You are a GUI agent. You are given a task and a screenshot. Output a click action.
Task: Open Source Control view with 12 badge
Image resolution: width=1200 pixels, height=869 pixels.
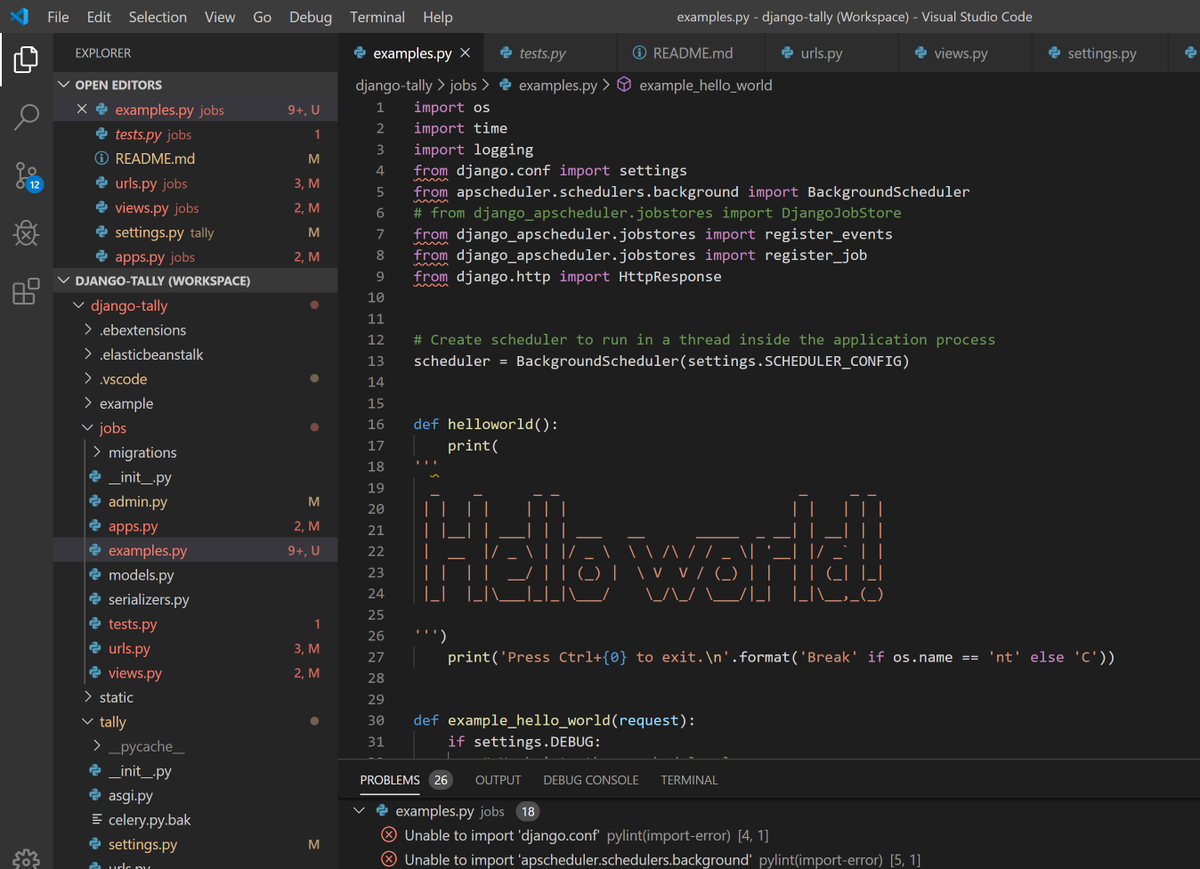(x=26, y=176)
